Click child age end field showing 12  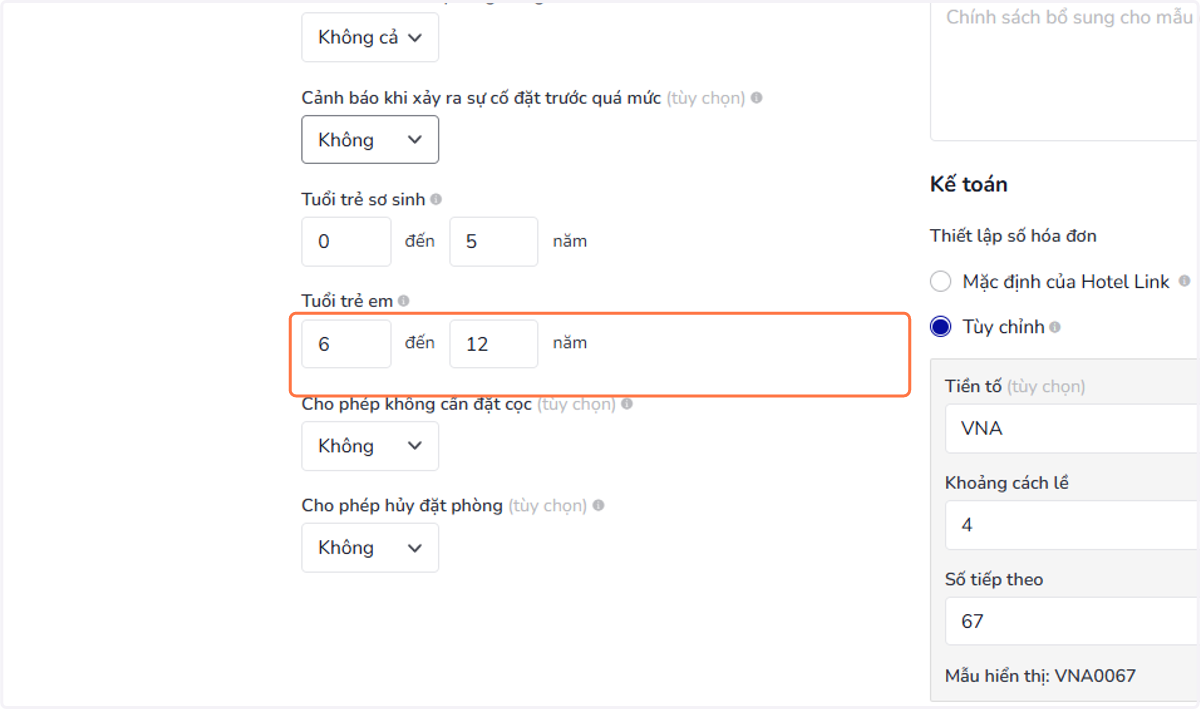[494, 344]
